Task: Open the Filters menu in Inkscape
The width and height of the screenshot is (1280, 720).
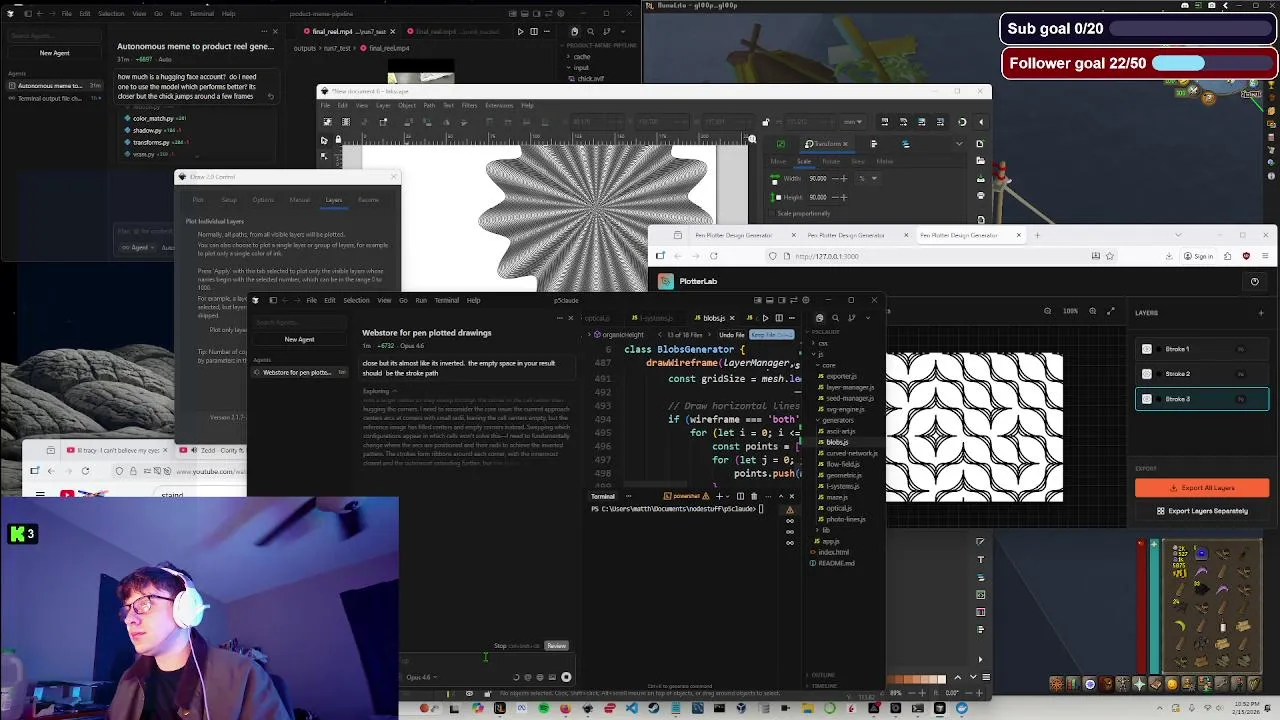Action: 469,105
